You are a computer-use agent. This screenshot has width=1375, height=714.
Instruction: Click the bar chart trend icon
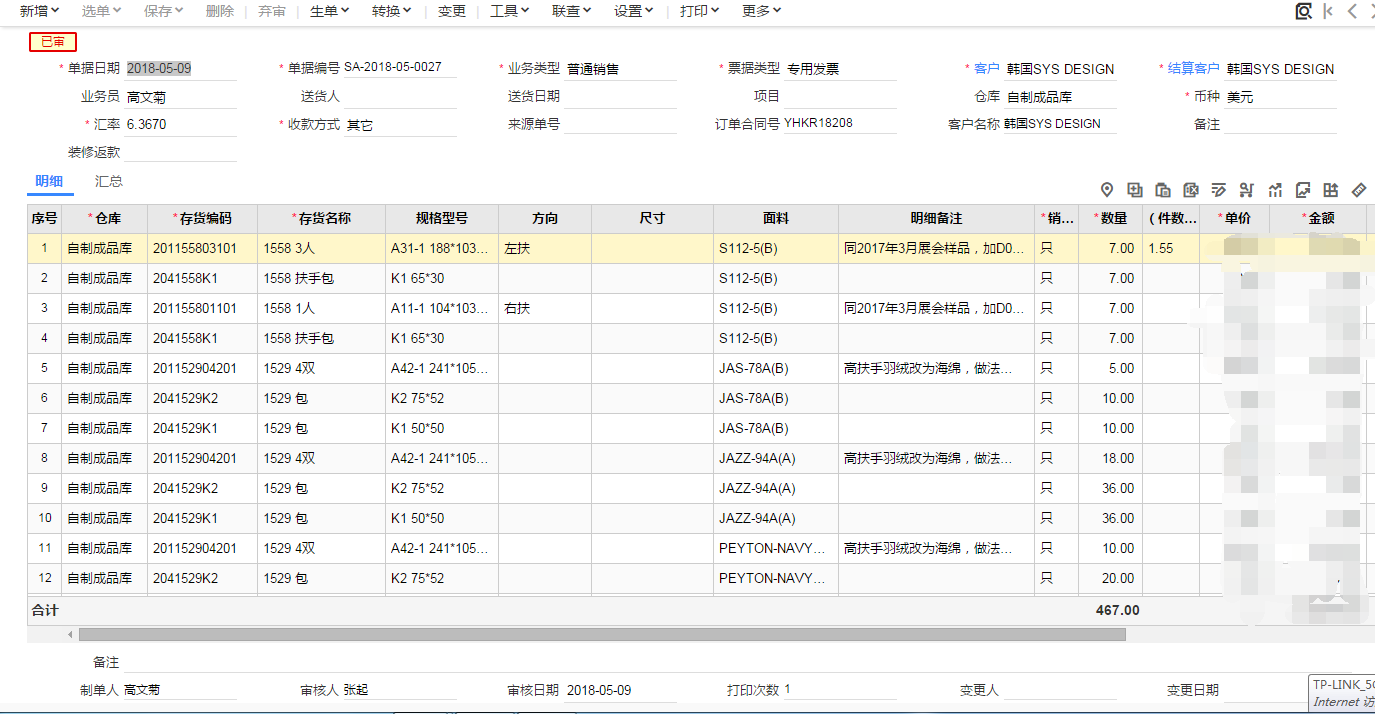click(x=1275, y=190)
